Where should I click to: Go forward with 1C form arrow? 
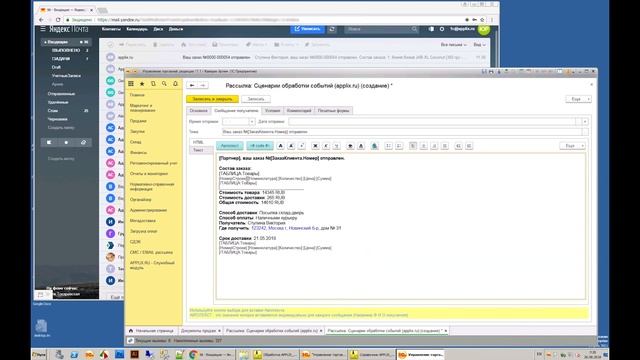click(x=203, y=85)
